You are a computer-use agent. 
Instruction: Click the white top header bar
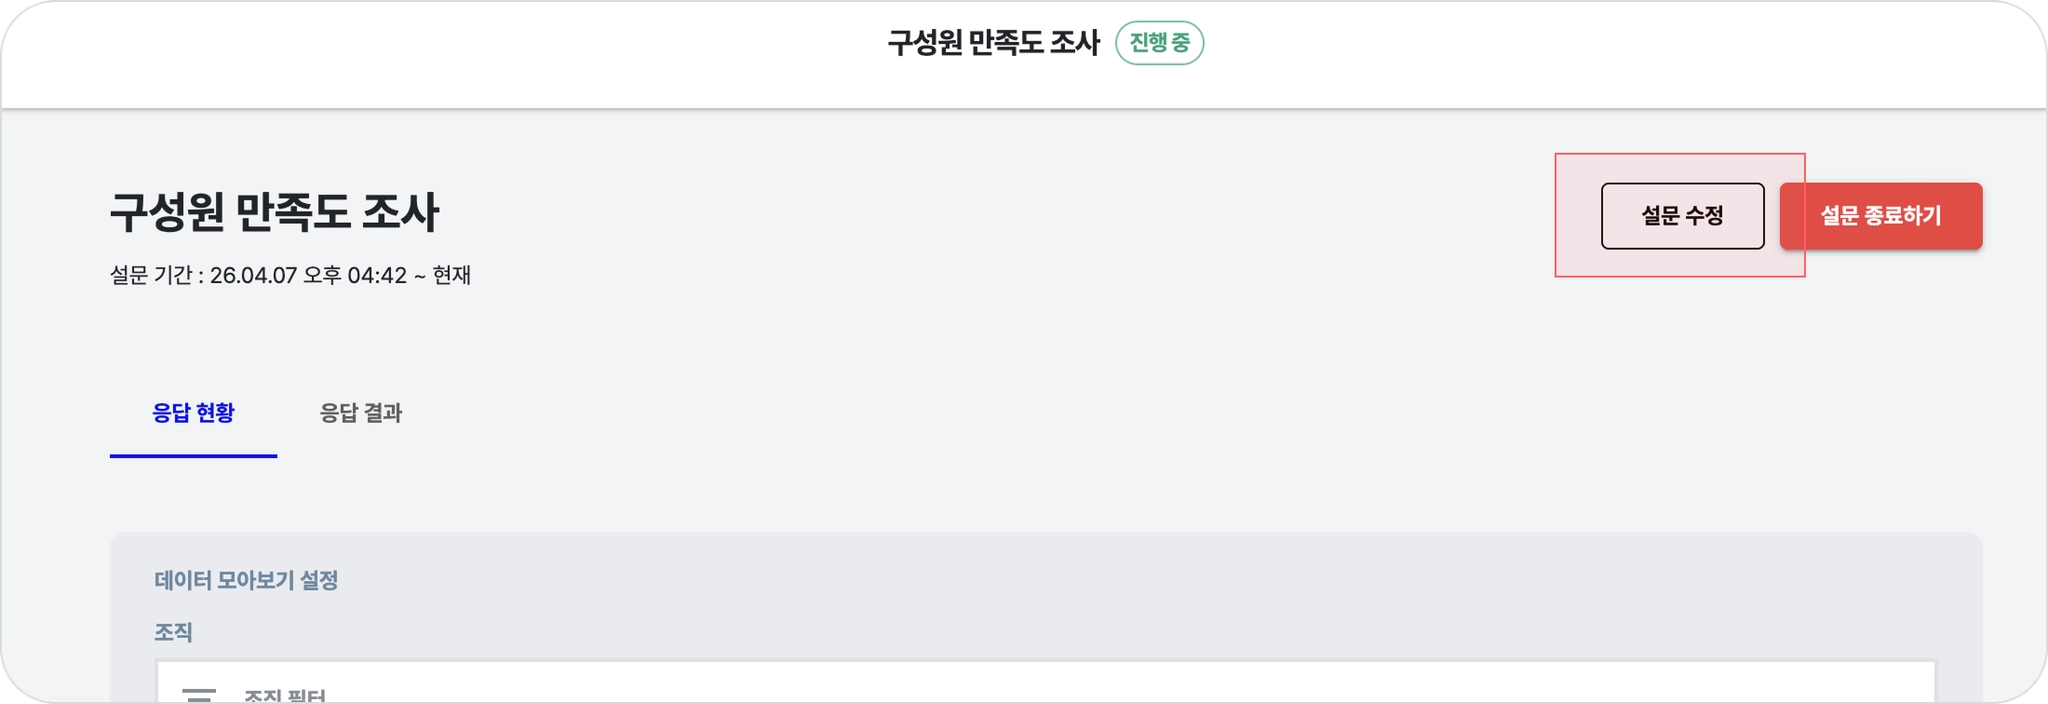pyautogui.click(x=500, y=55)
